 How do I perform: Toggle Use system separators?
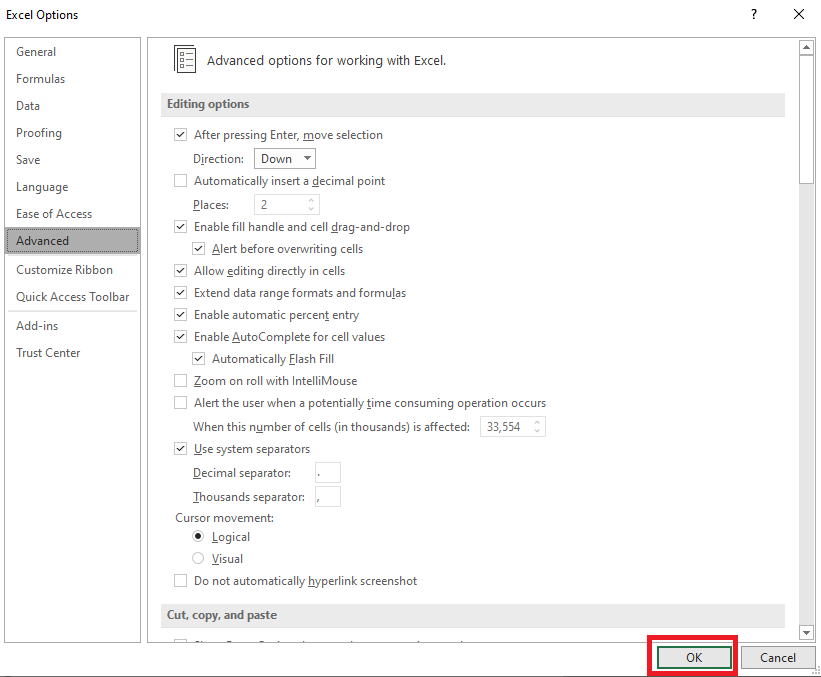point(181,449)
